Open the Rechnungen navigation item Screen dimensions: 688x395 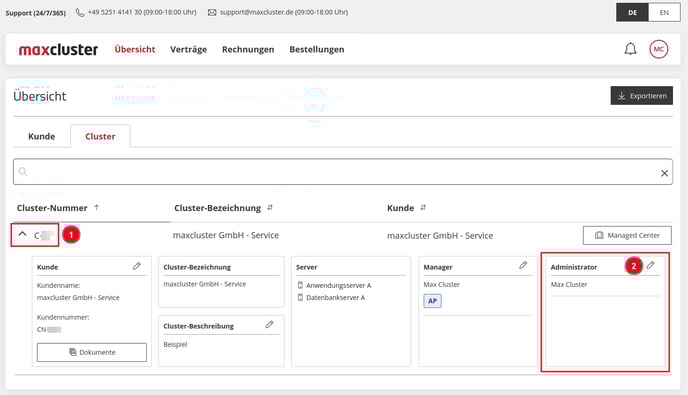pos(248,50)
